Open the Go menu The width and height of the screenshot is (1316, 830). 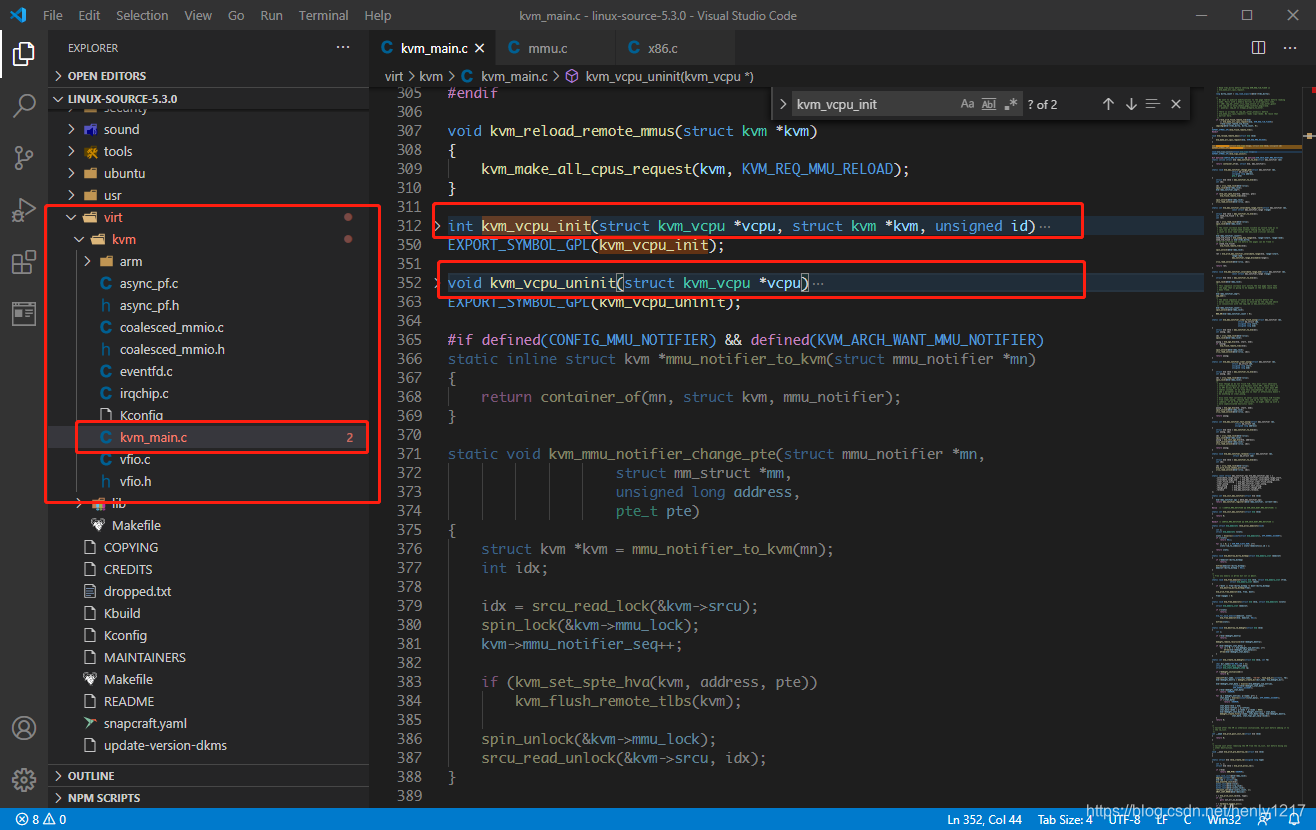pyautogui.click(x=236, y=15)
